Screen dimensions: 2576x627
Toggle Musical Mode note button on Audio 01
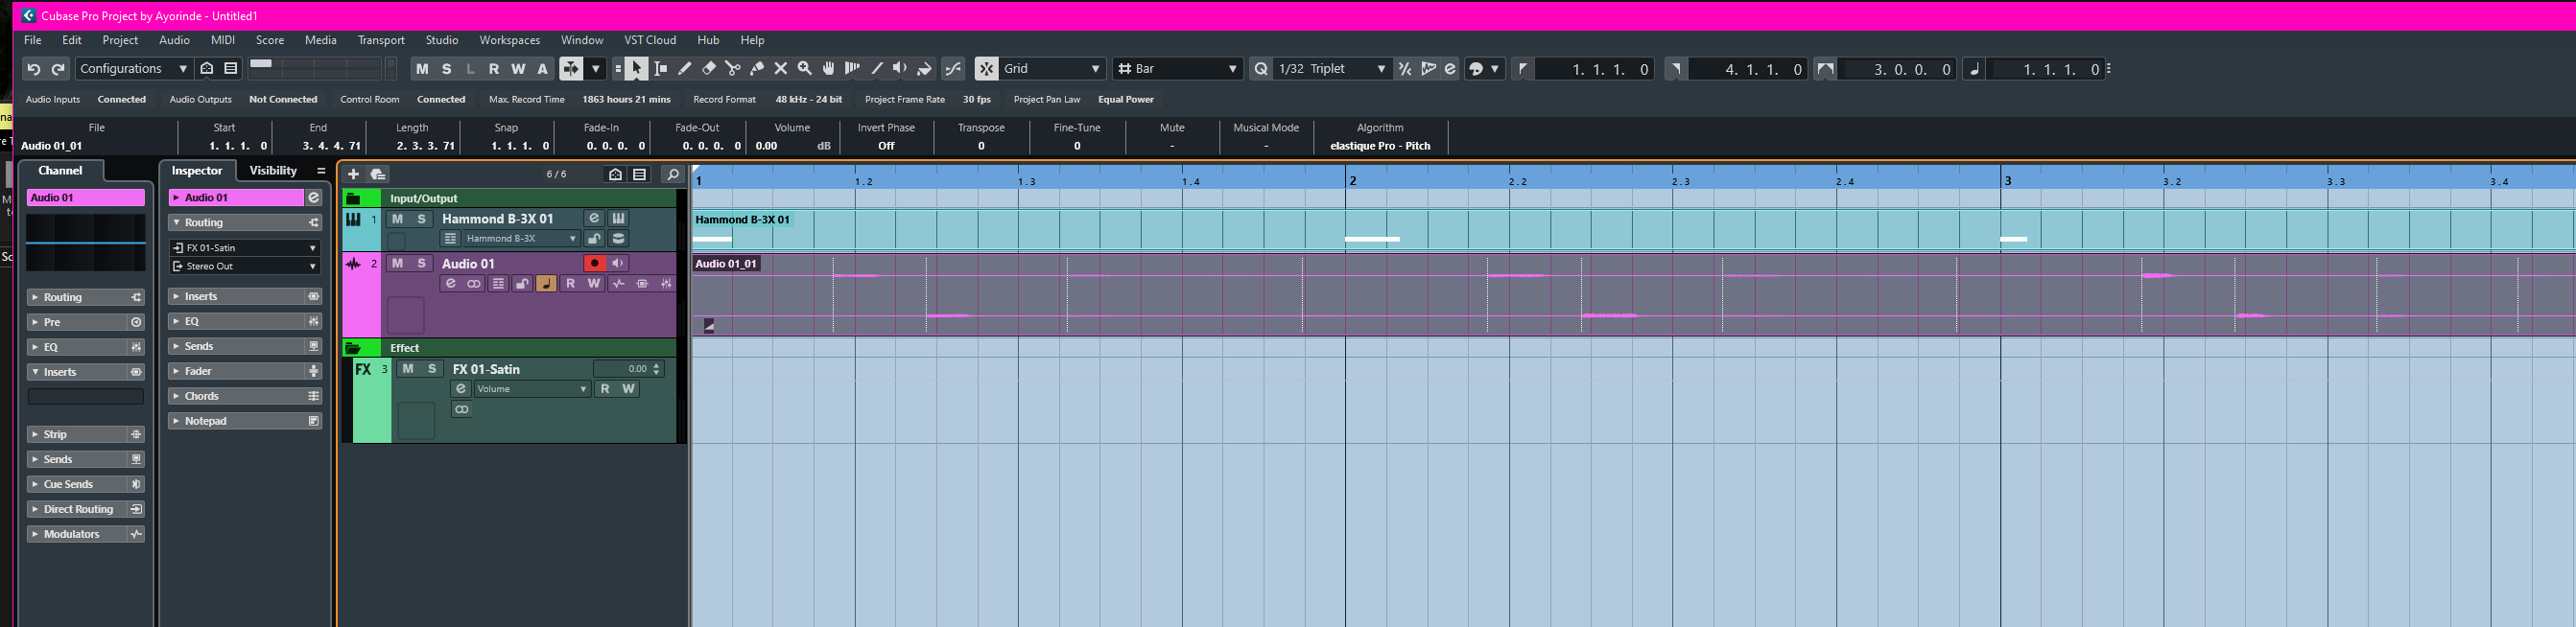pyautogui.click(x=546, y=284)
